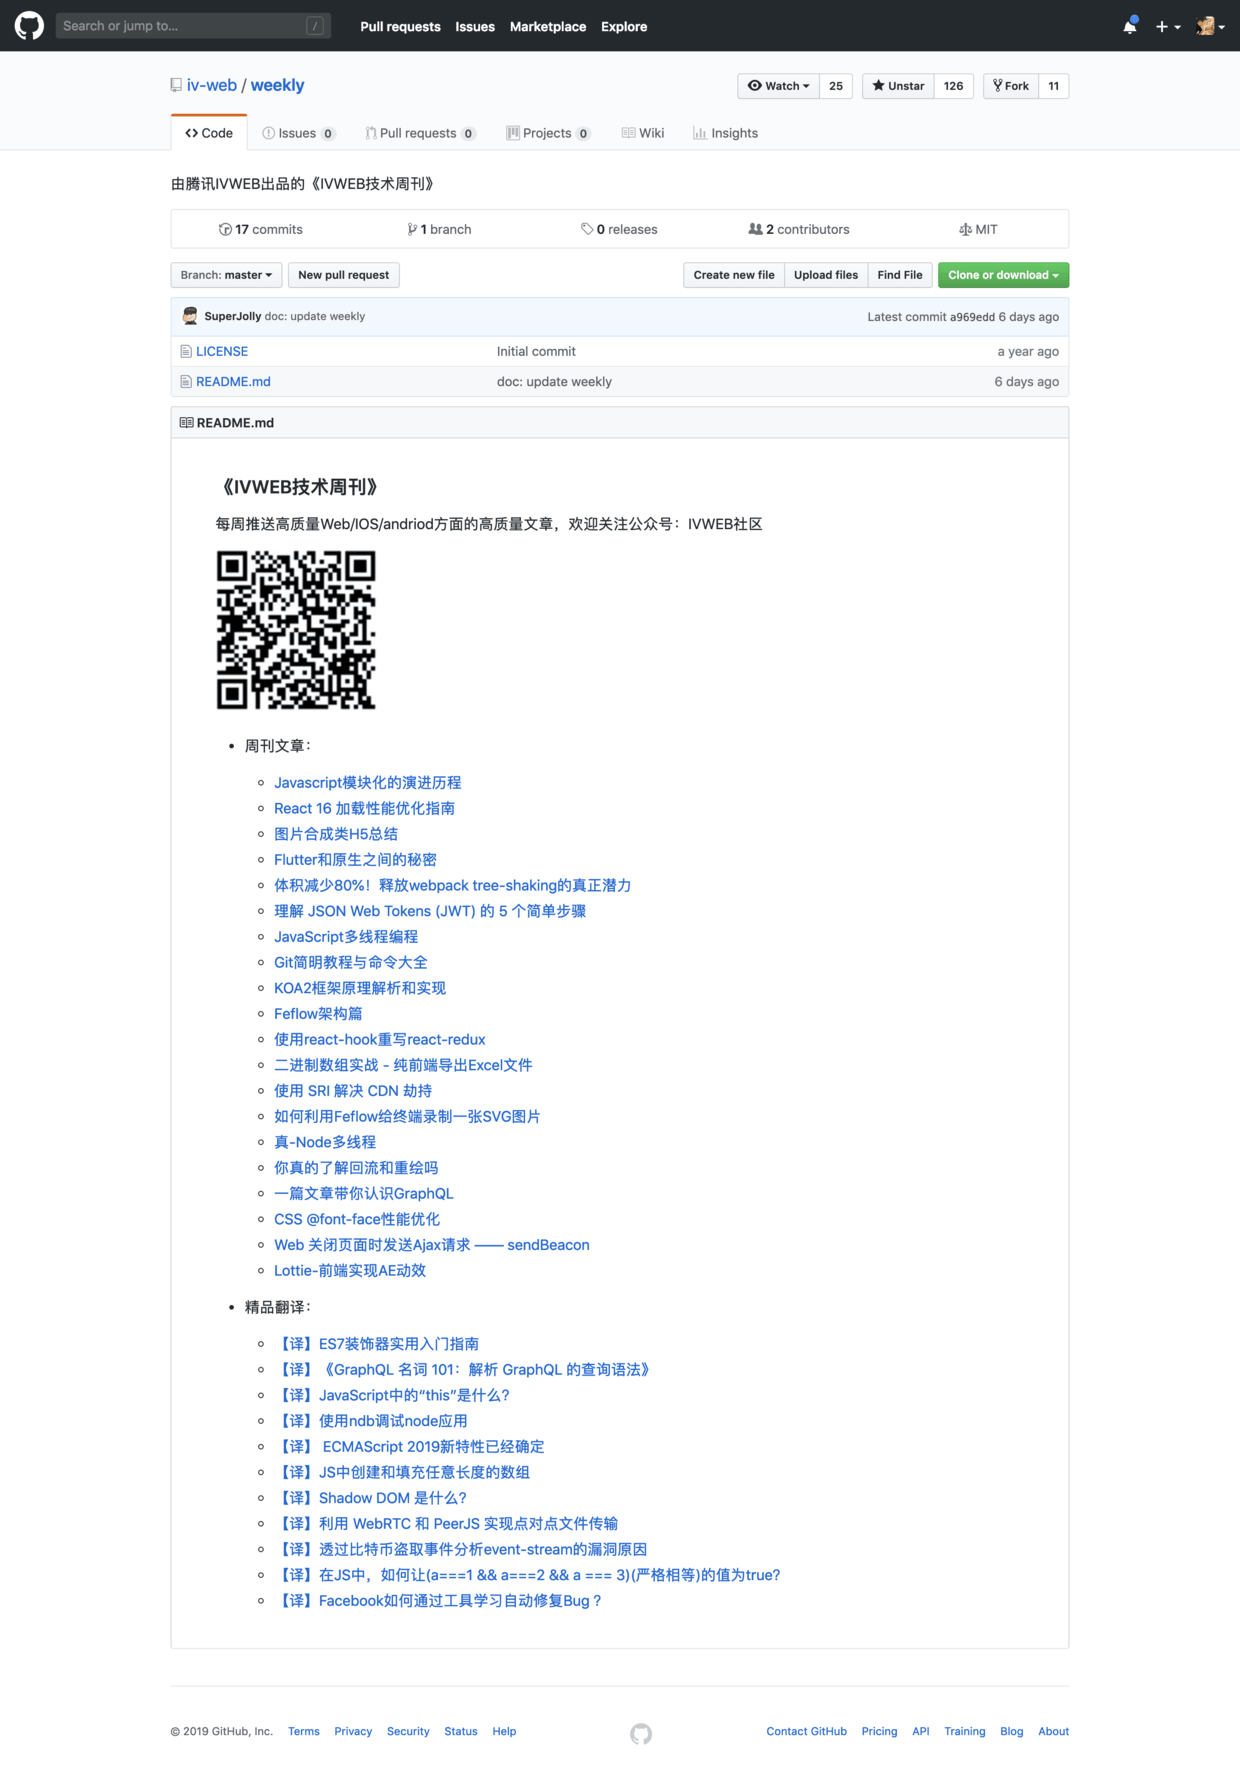Open the footer Terms link
Viewport: 1240px width, 1792px height.
click(304, 1732)
